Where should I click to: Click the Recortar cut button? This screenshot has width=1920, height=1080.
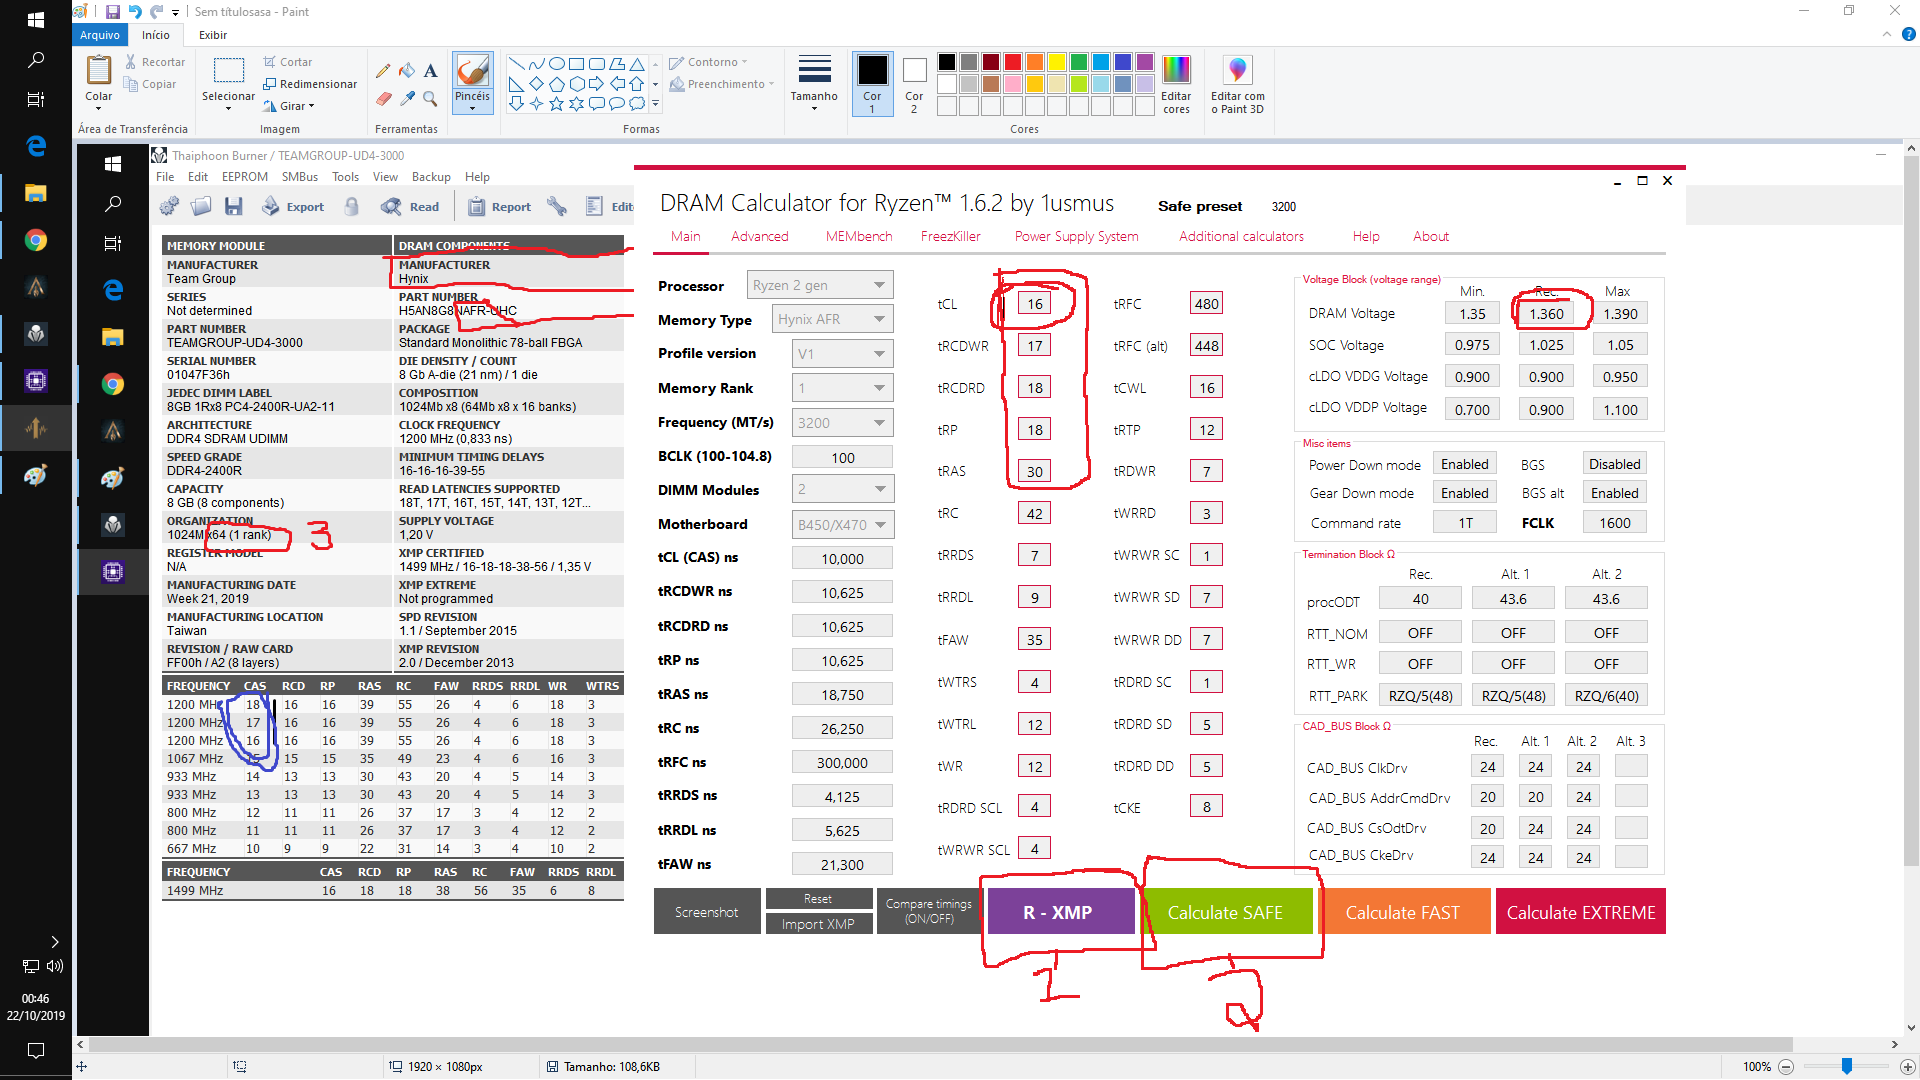(x=155, y=62)
